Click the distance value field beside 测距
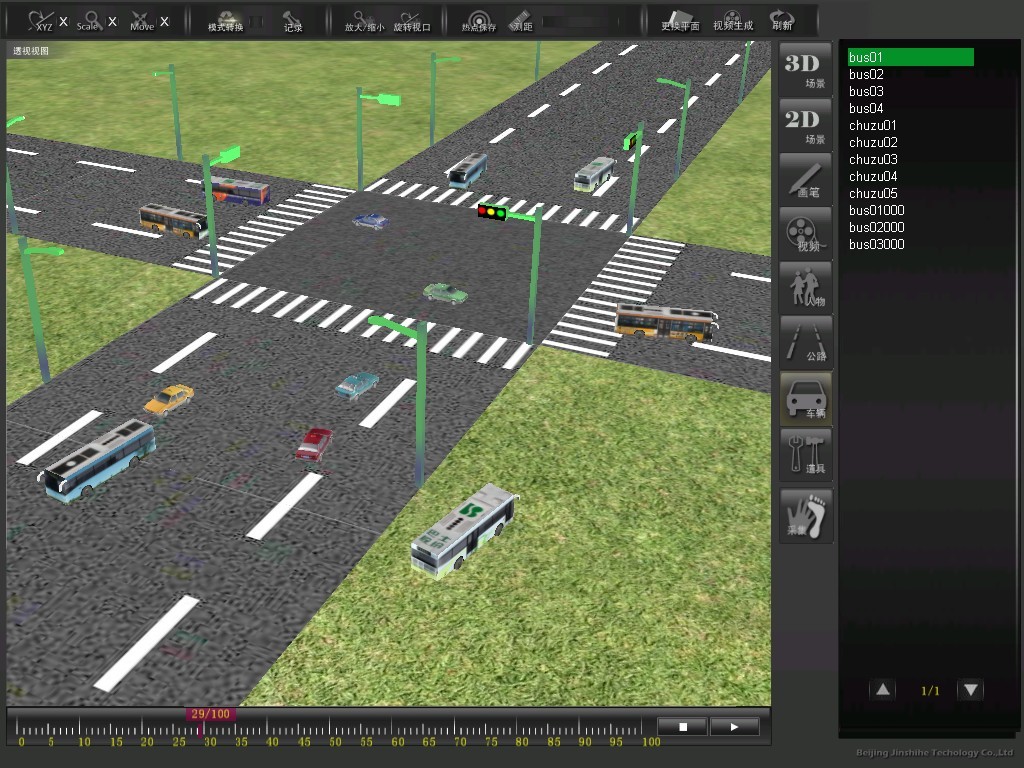 point(579,22)
